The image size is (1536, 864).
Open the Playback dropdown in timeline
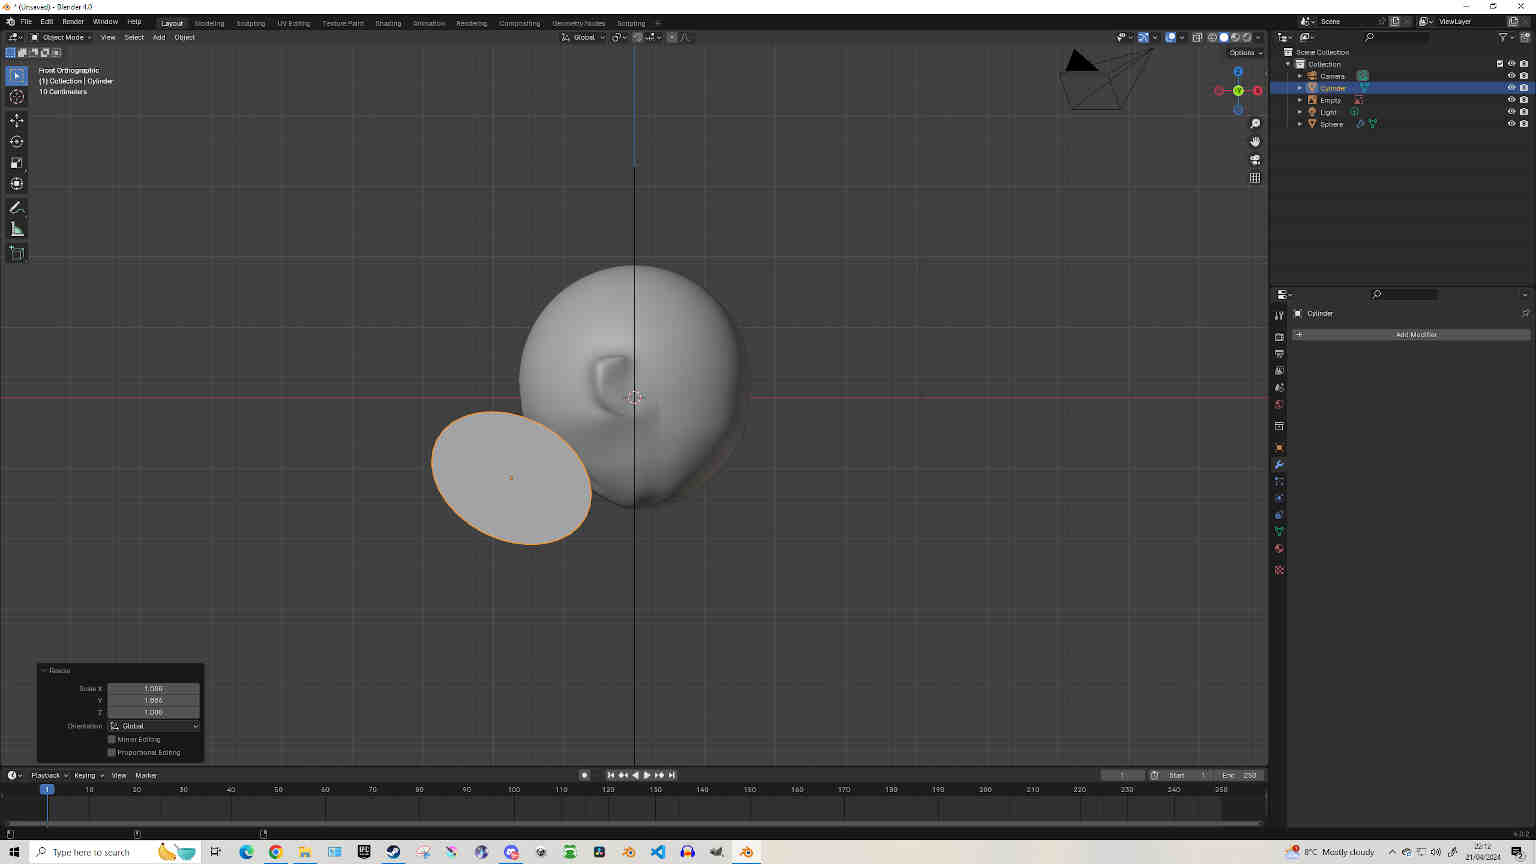[49, 775]
